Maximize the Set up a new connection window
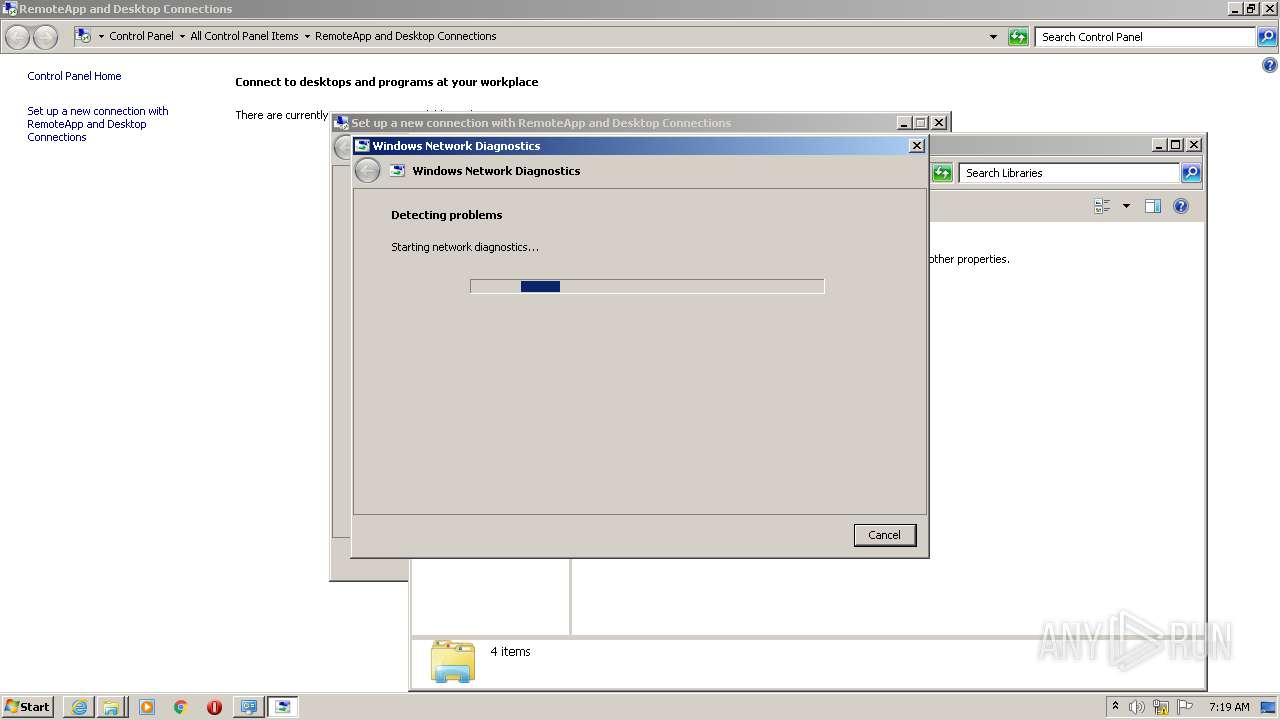This screenshot has width=1280, height=720. (x=921, y=123)
